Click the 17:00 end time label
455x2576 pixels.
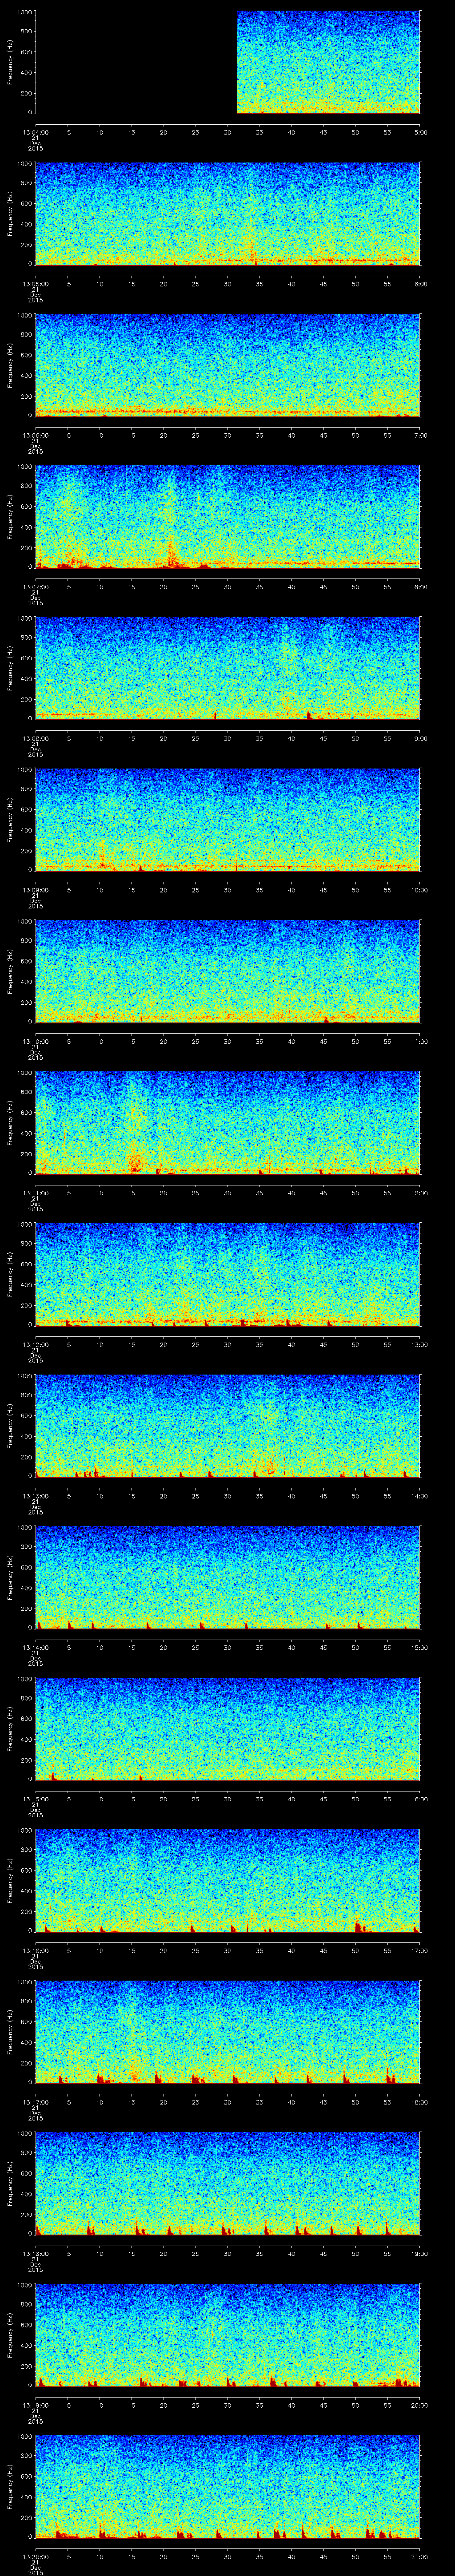420,1950
